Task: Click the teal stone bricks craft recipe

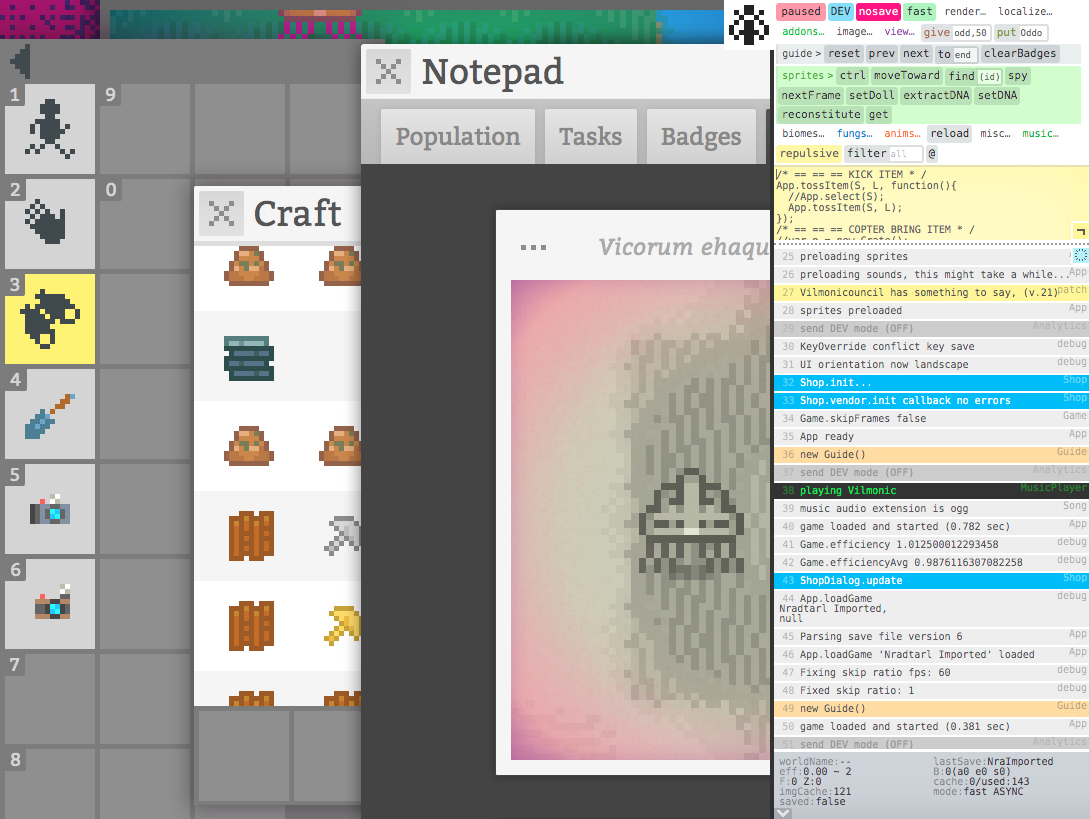Action: [x=248, y=357]
